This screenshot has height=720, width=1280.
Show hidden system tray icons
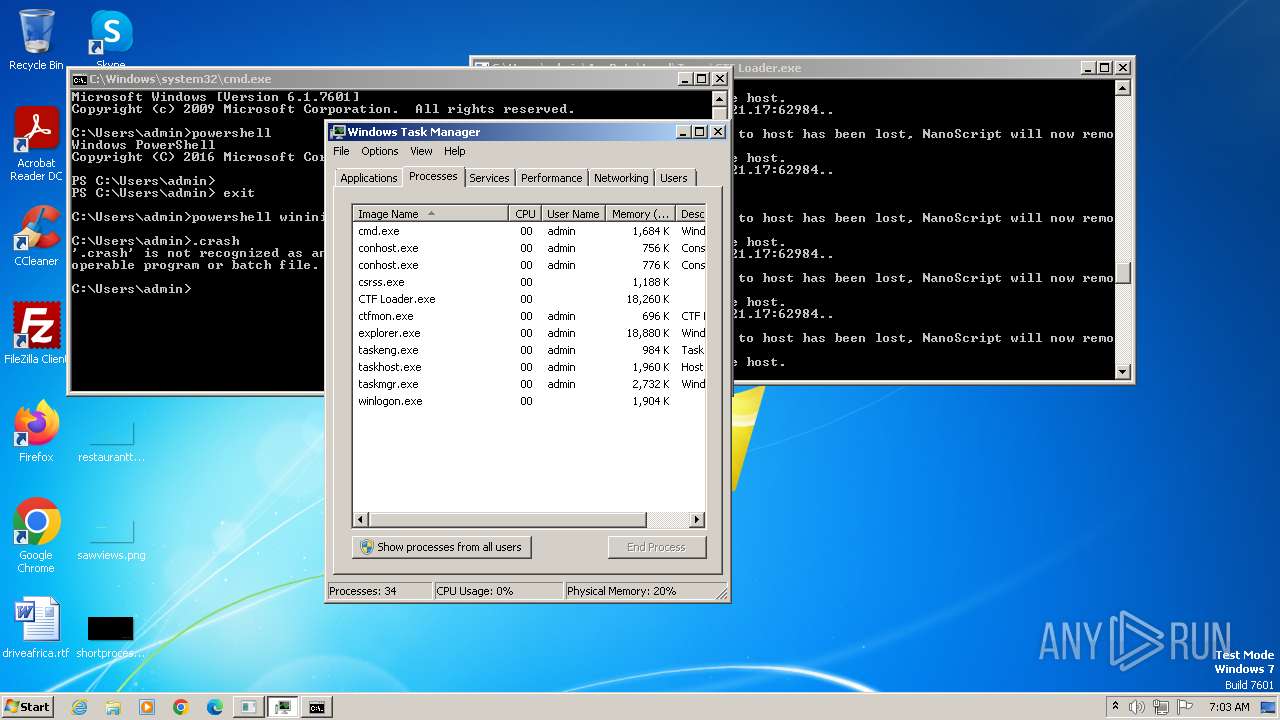pos(1115,707)
